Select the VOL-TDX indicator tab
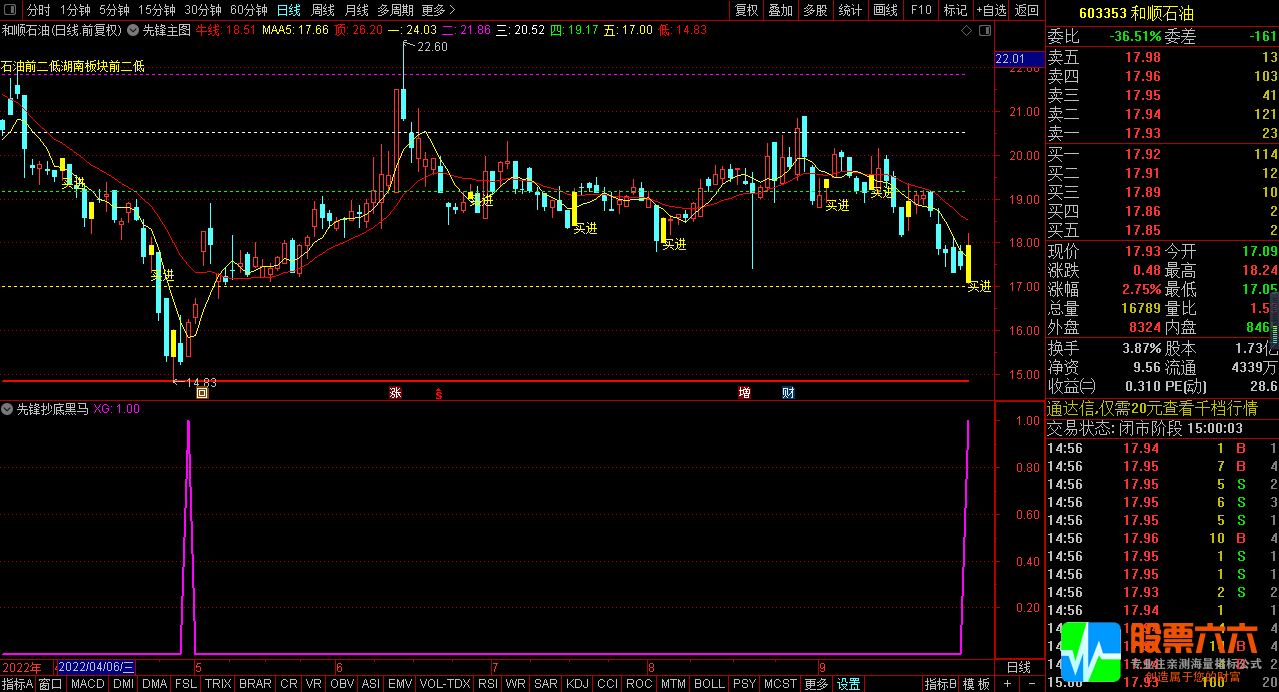1279x692 pixels. 446,684
